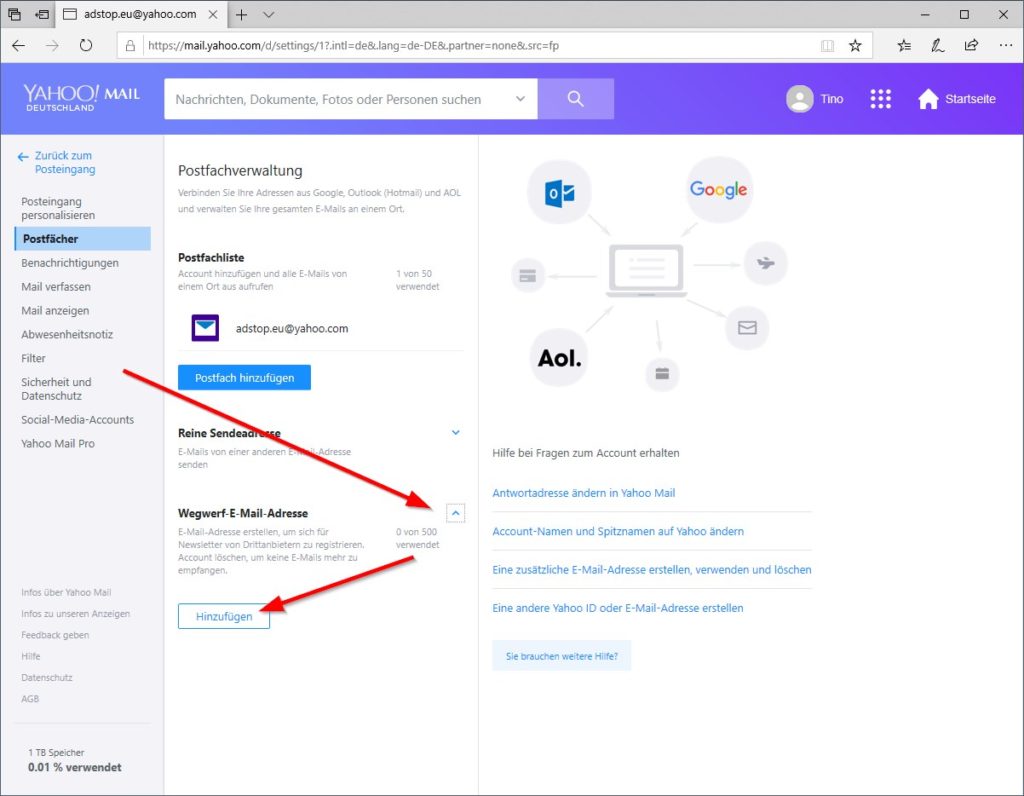Viewport: 1024px width, 796px height.
Task: Click the share page icon
Action: click(971, 45)
